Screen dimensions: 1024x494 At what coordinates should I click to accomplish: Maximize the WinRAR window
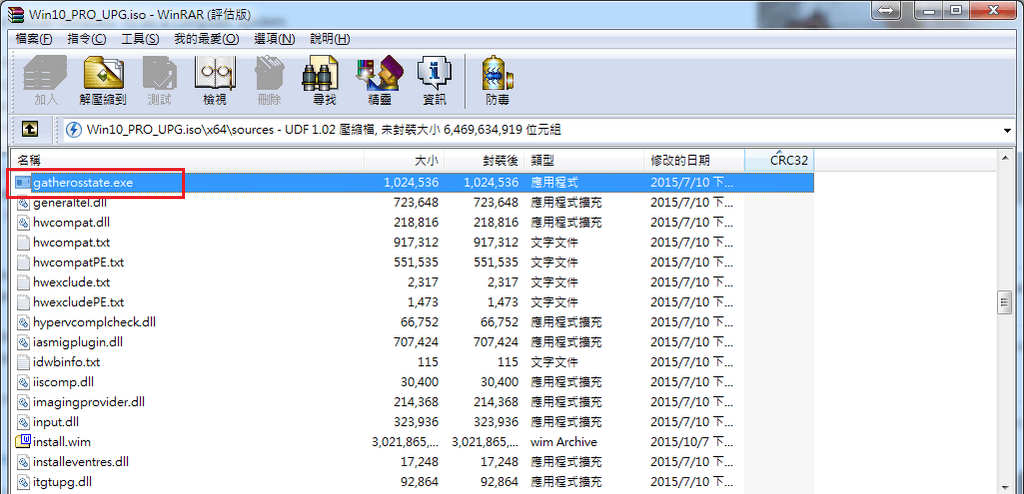pyautogui.click(x=957, y=10)
